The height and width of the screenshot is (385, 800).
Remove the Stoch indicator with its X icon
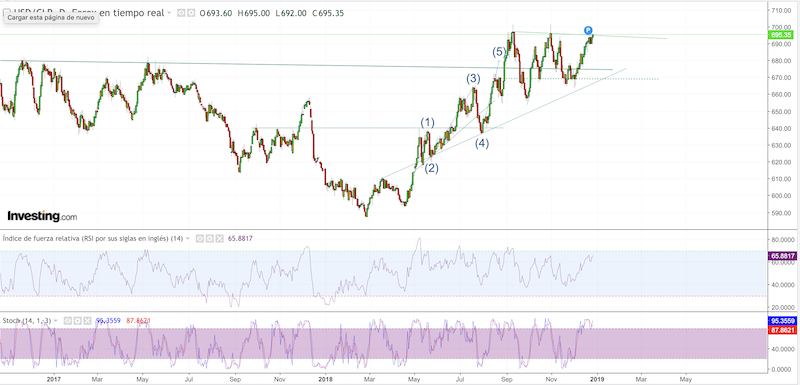(x=87, y=321)
